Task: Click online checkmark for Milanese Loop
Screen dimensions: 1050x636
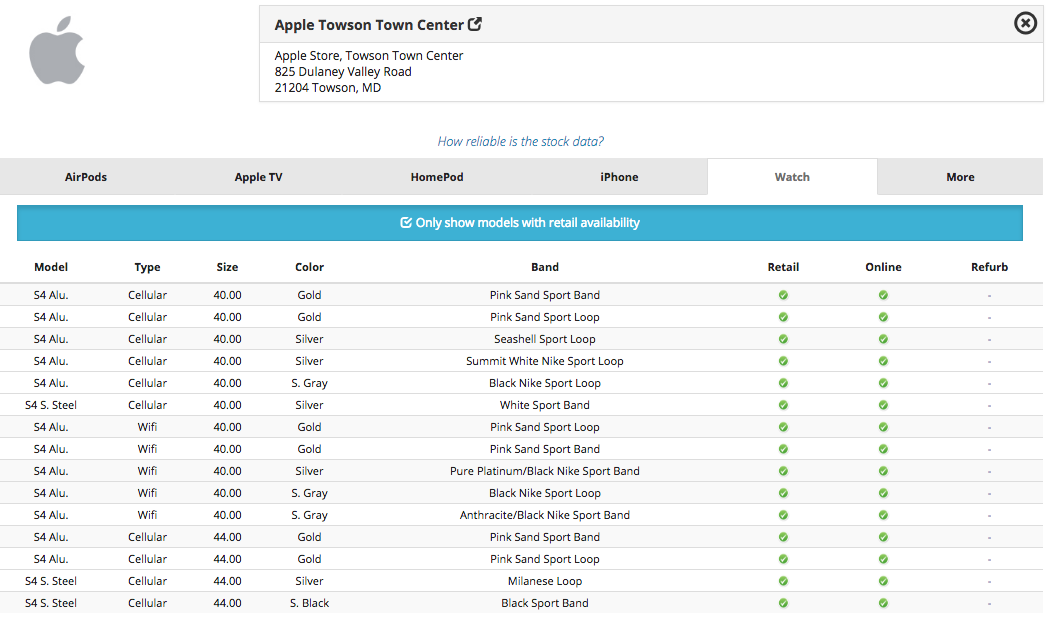Action: [x=883, y=581]
